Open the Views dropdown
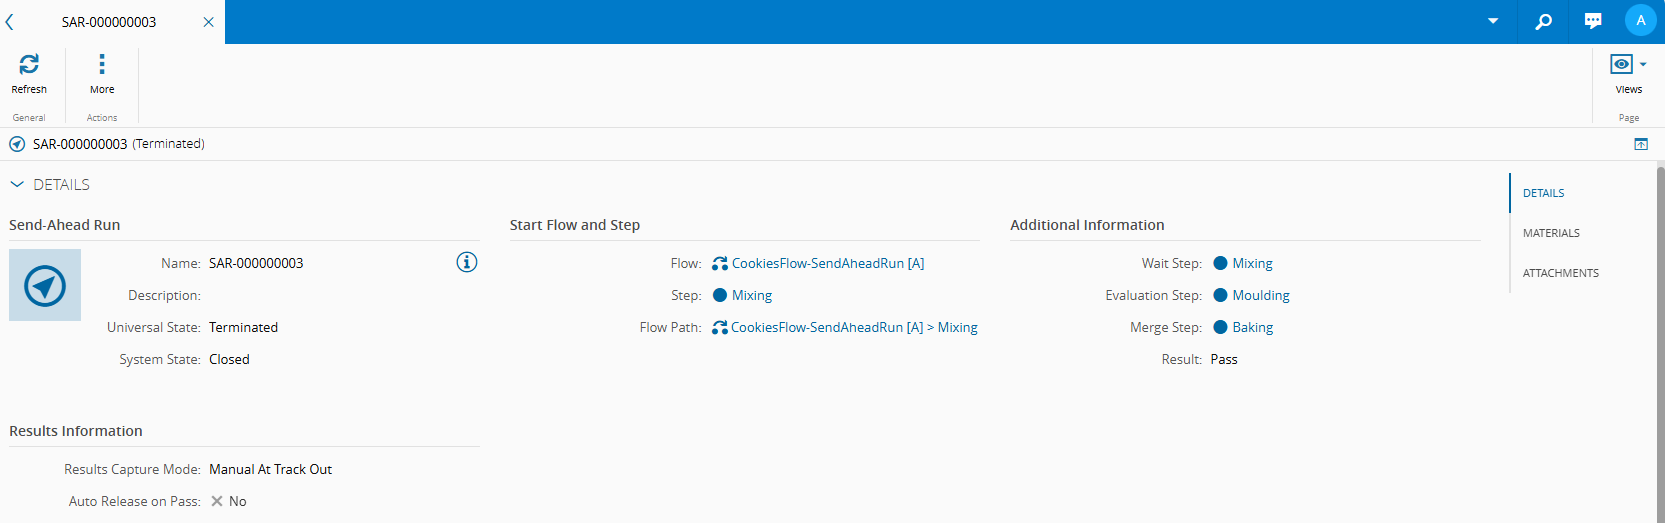This screenshot has height=523, width=1665. point(1628,65)
